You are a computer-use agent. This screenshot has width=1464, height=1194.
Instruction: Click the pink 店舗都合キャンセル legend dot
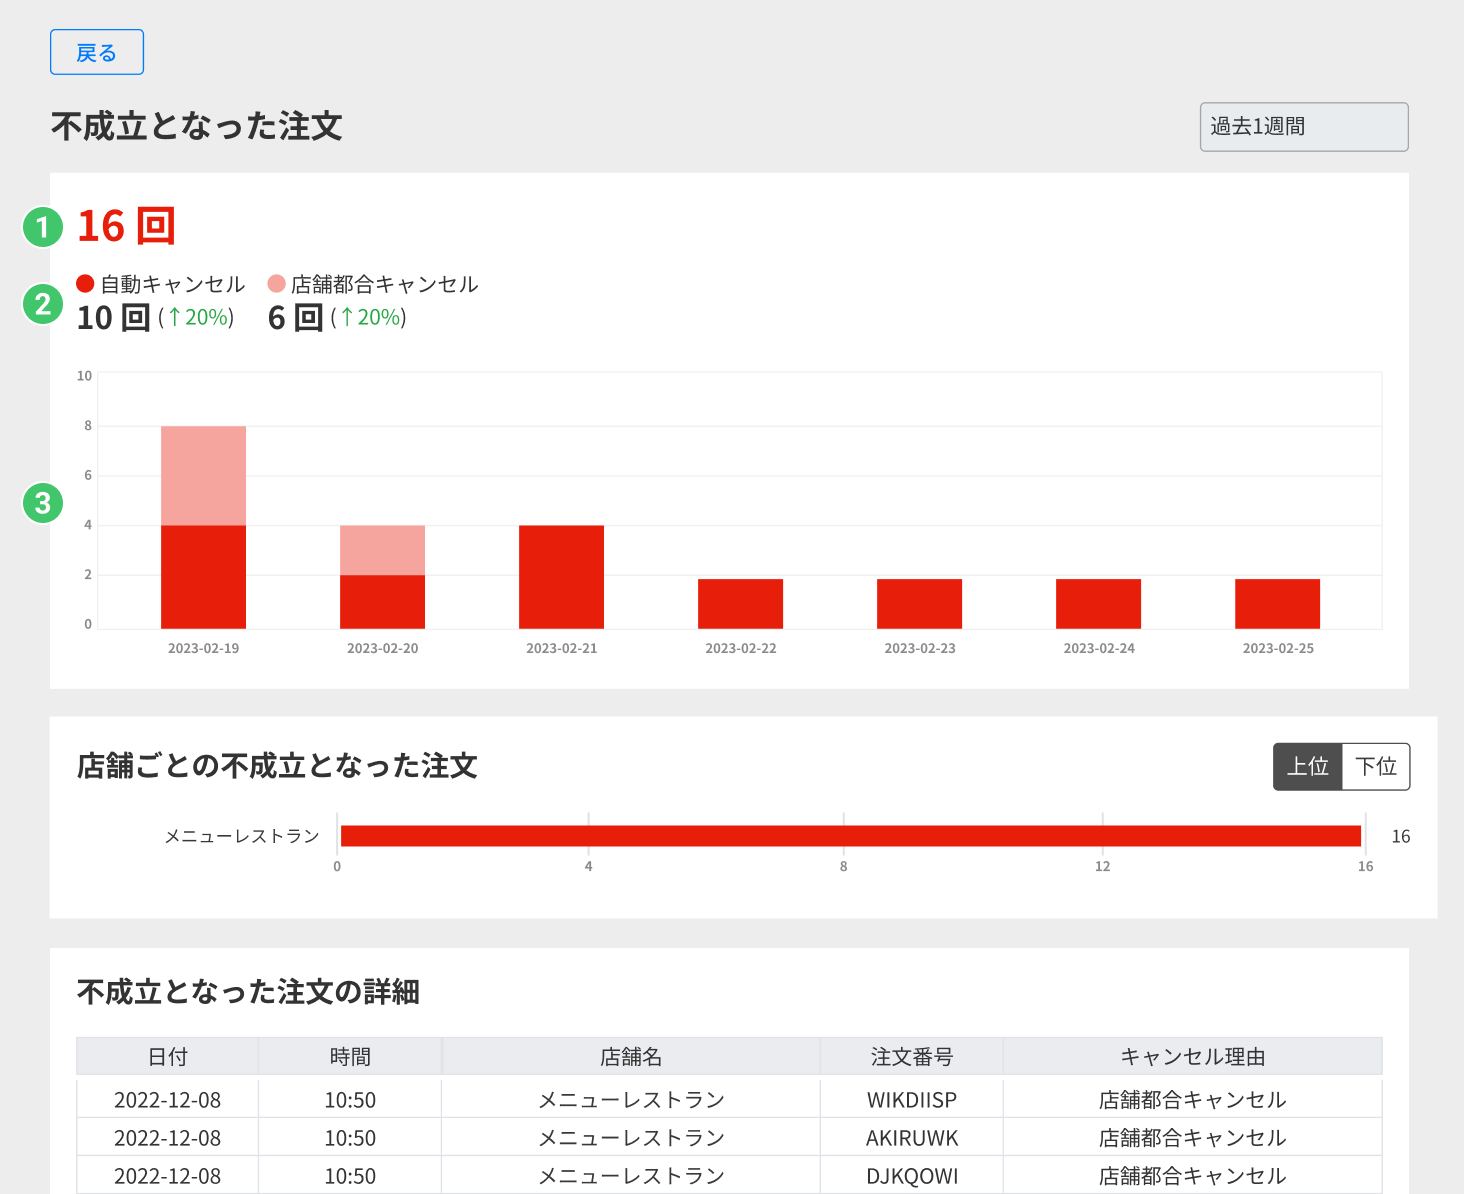pyautogui.click(x=277, y=284)
